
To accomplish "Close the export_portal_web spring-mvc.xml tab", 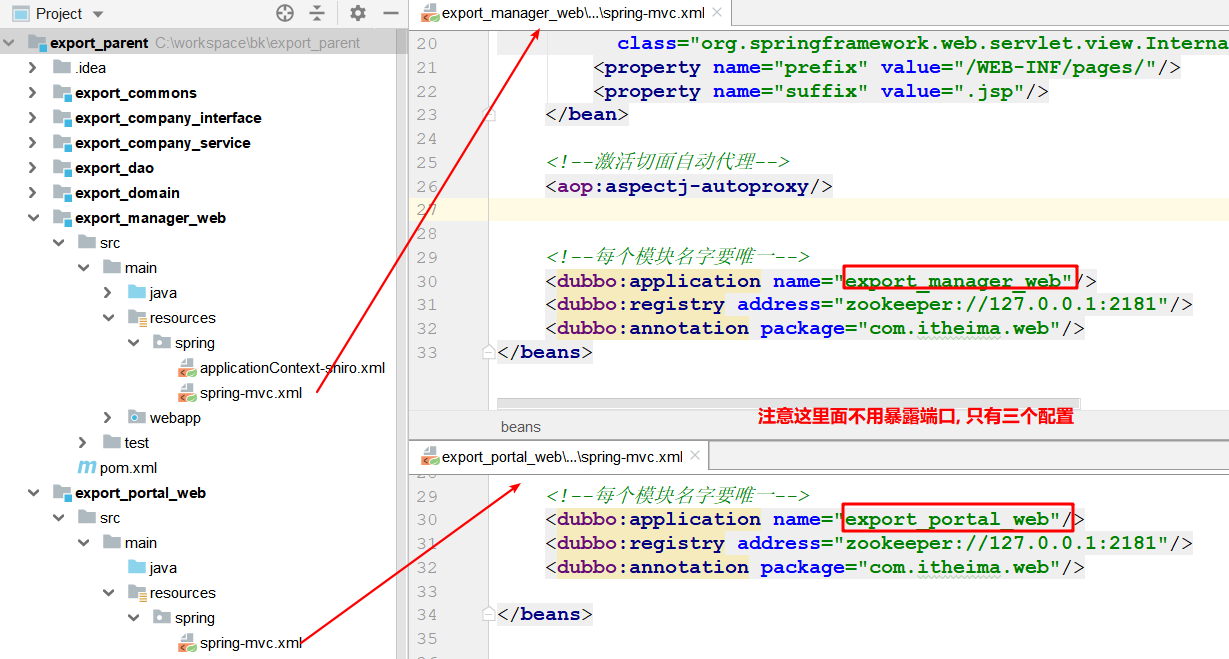I will (696, 456).
